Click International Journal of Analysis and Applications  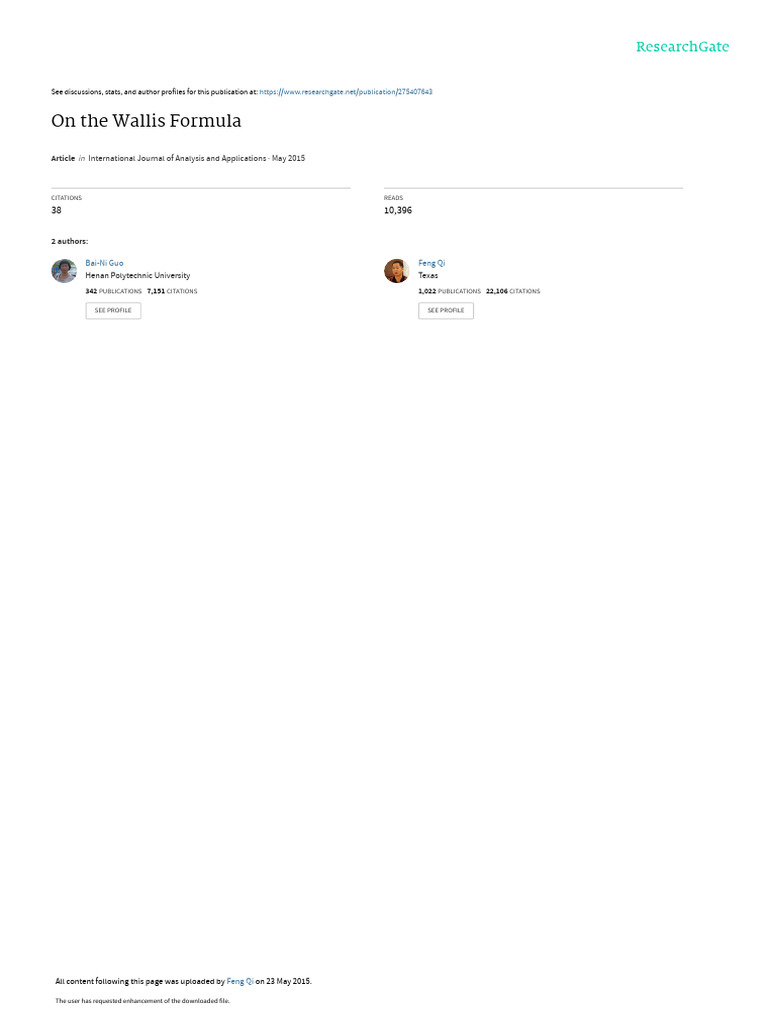pyautogui.click(x=177, y=158)
